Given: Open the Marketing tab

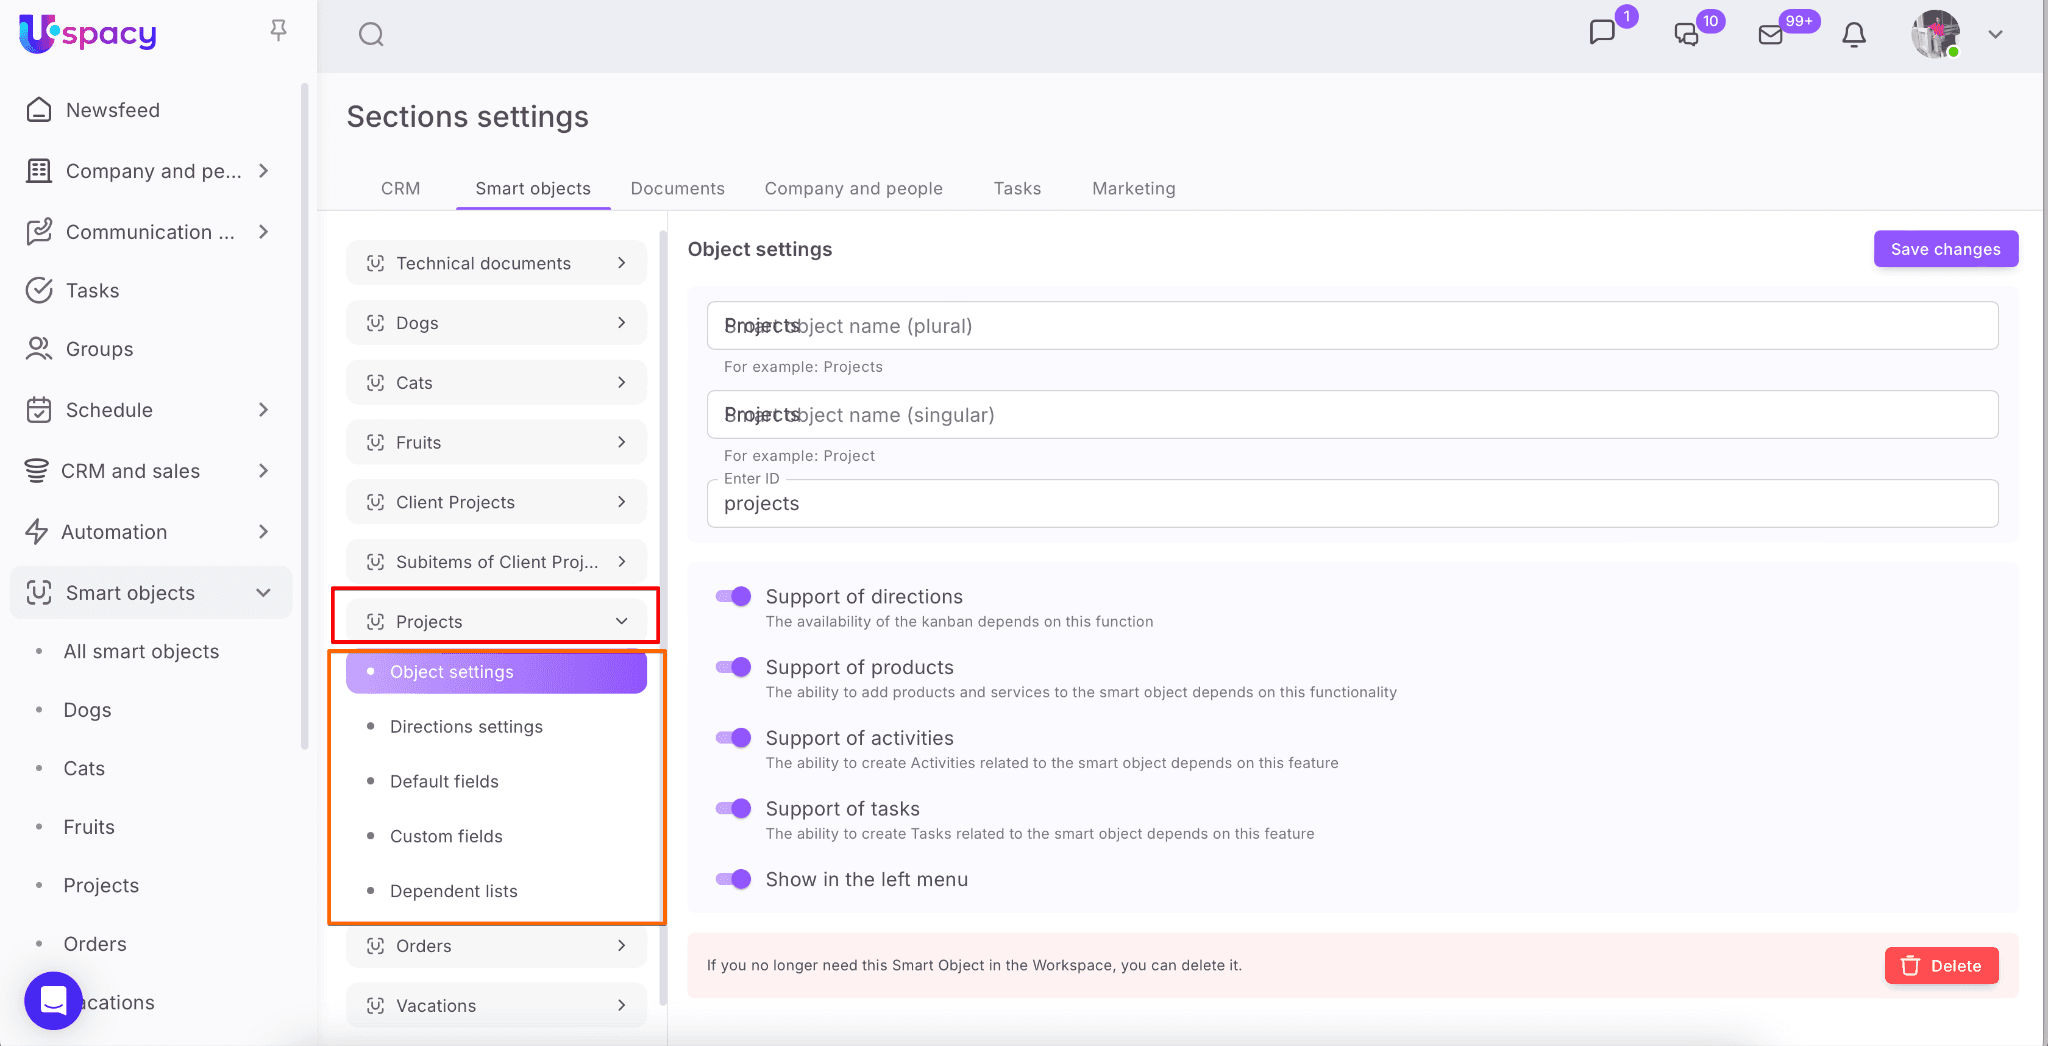Looking at the screenshot, I should 1133,189.
